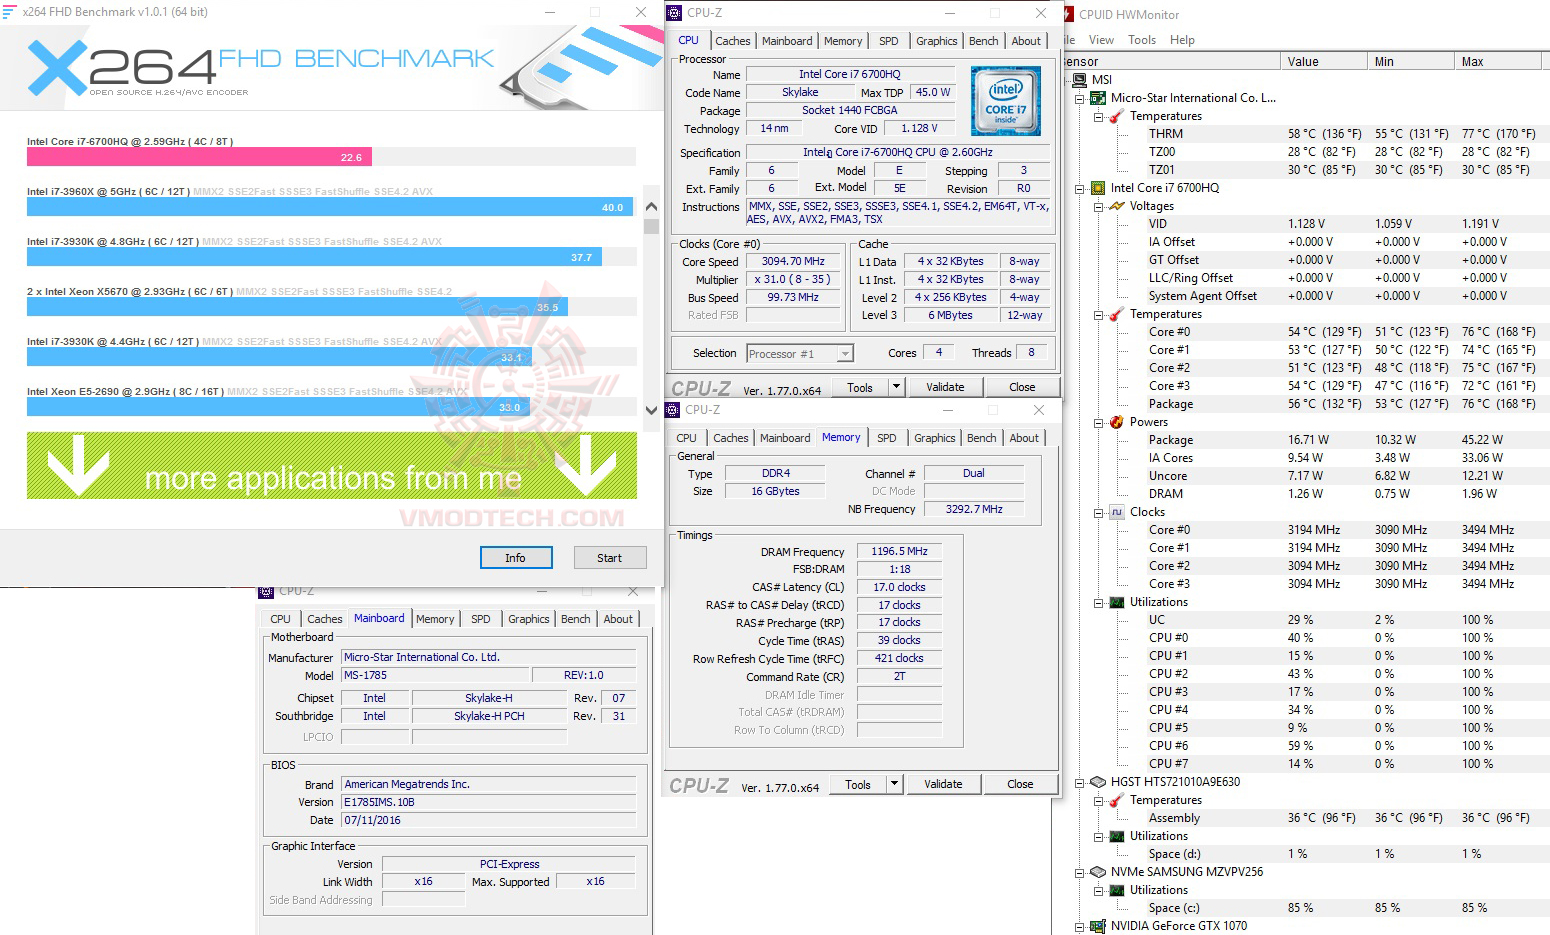The image size is (1550, 935).
Task: Switch to the SPD tab in CPU-Z
Action: click(x=888, y=40)
